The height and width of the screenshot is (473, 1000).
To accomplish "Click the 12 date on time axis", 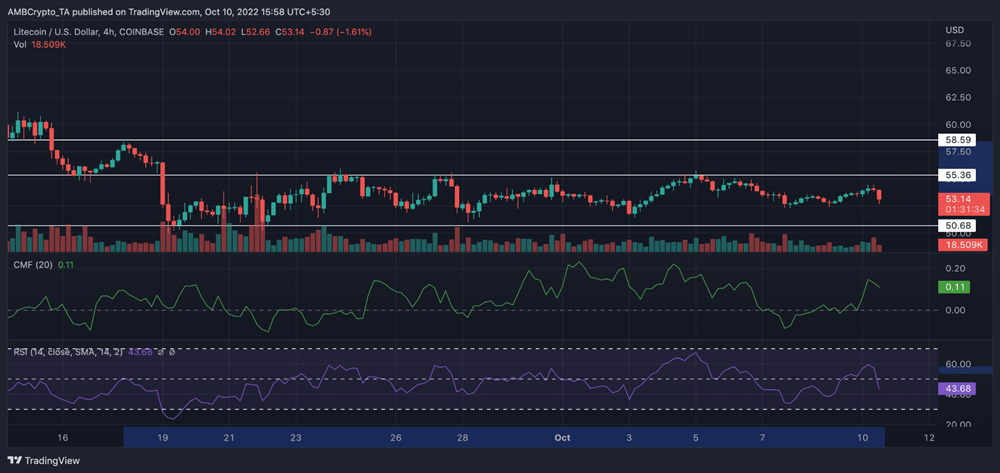I will pyautogui.click(x=929, y=437).
